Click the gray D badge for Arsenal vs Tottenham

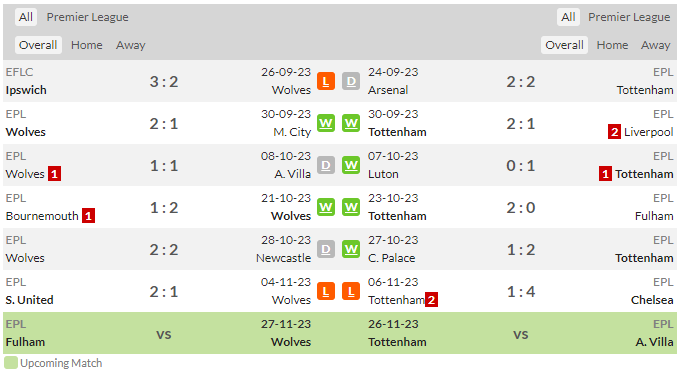pyautogui.click(x=351, y=81)
